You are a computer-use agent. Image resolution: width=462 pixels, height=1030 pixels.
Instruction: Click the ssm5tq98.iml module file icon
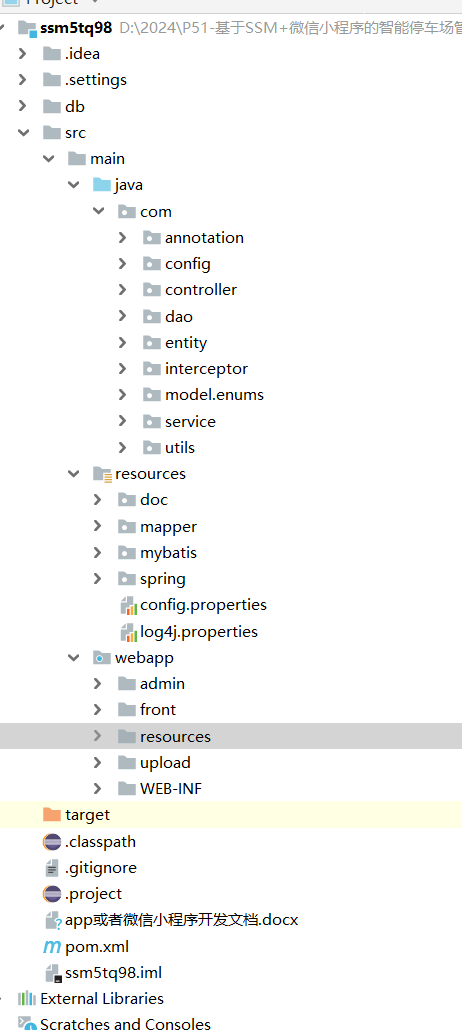click(x=53, y=973)
